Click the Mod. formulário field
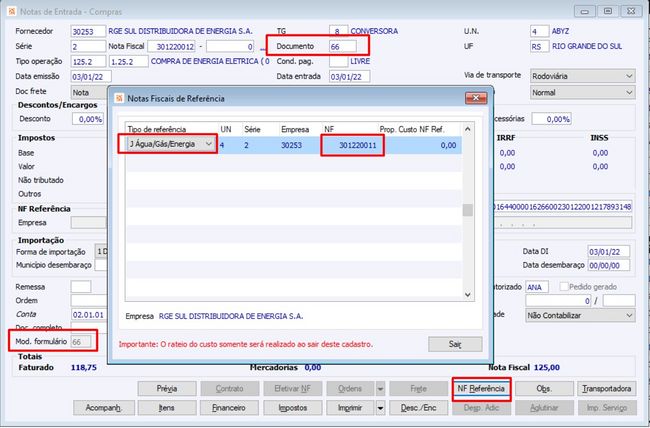The image size is (650, 428). click(x=81, y=342)
